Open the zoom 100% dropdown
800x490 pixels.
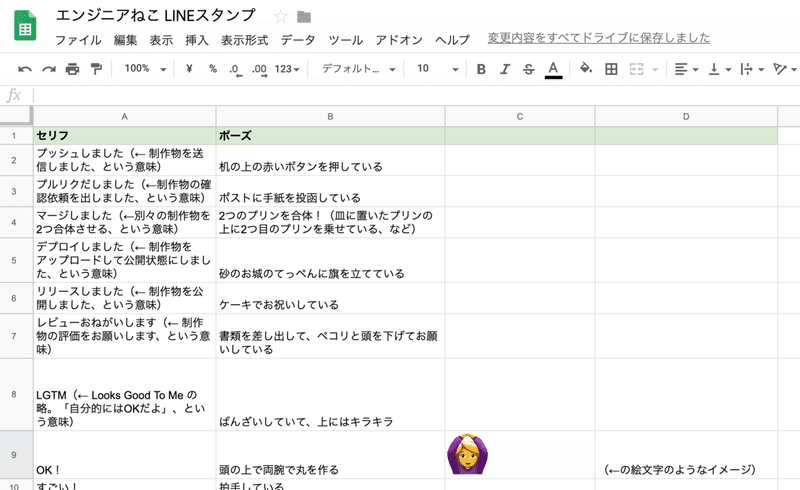pos(145,68)
